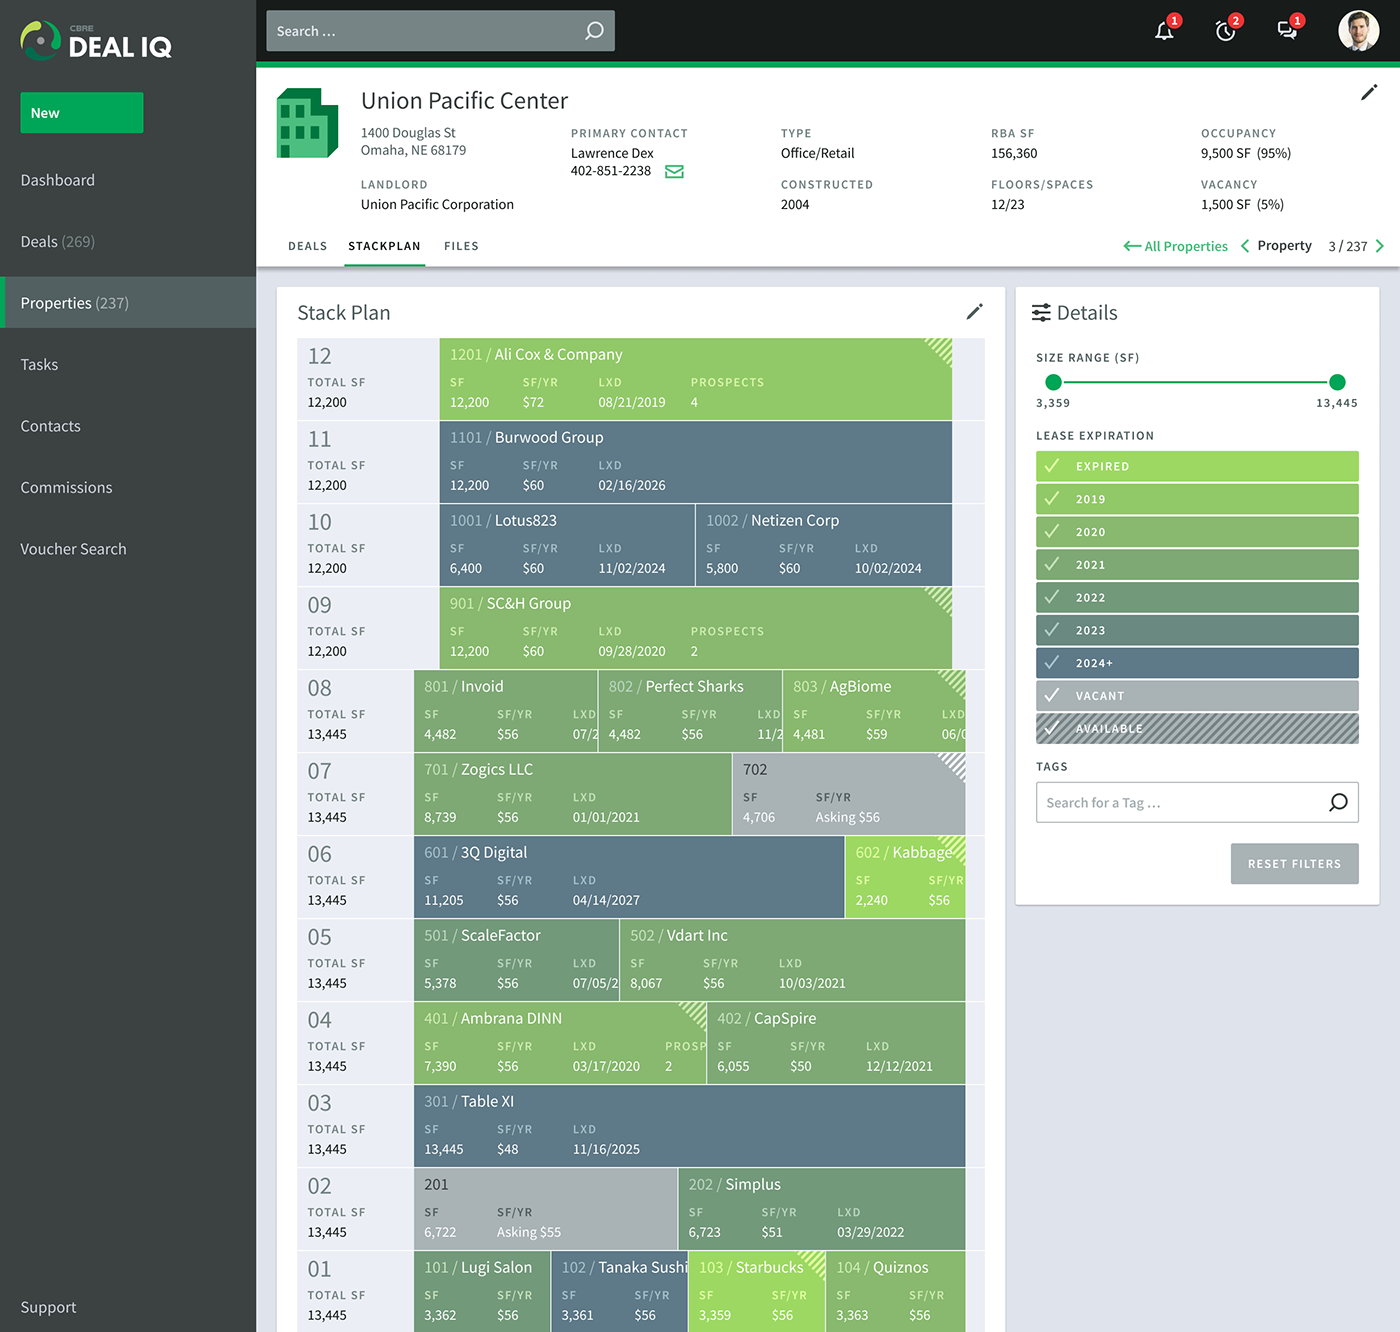Select suite 601 3Q Digital
The height and width of the screenshot is (1332, 1400).
click(x=629, y=877)
